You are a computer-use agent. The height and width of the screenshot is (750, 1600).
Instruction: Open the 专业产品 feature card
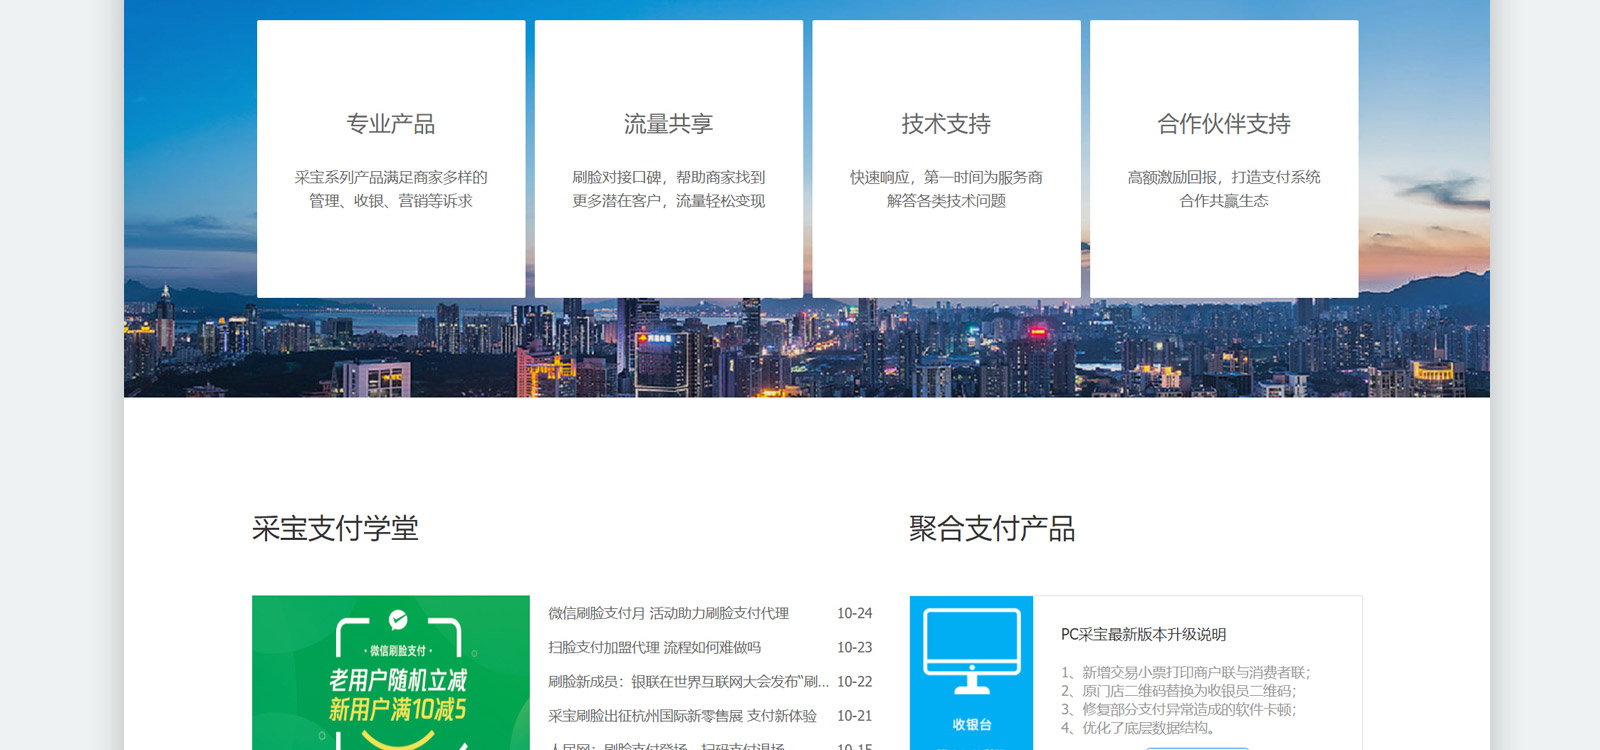391,159
